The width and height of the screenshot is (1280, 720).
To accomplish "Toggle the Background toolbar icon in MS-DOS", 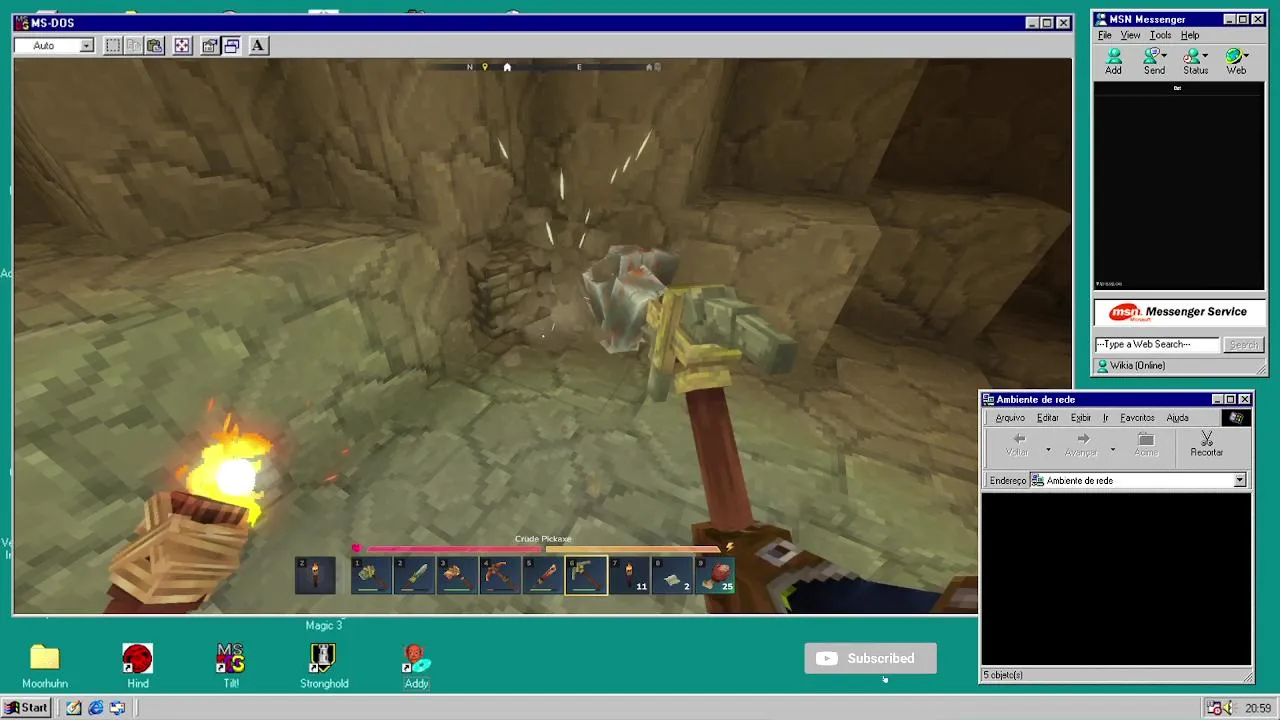I will (x=231, y=45).
